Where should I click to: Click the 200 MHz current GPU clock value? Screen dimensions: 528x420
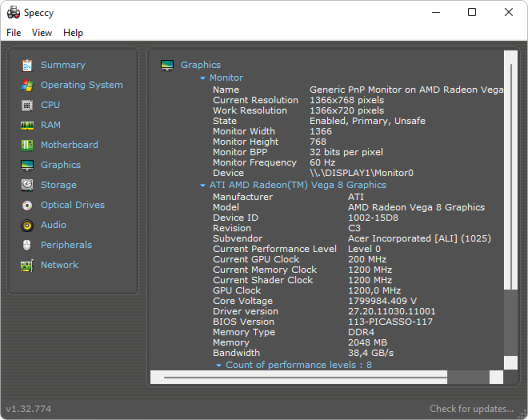[367, 260]
